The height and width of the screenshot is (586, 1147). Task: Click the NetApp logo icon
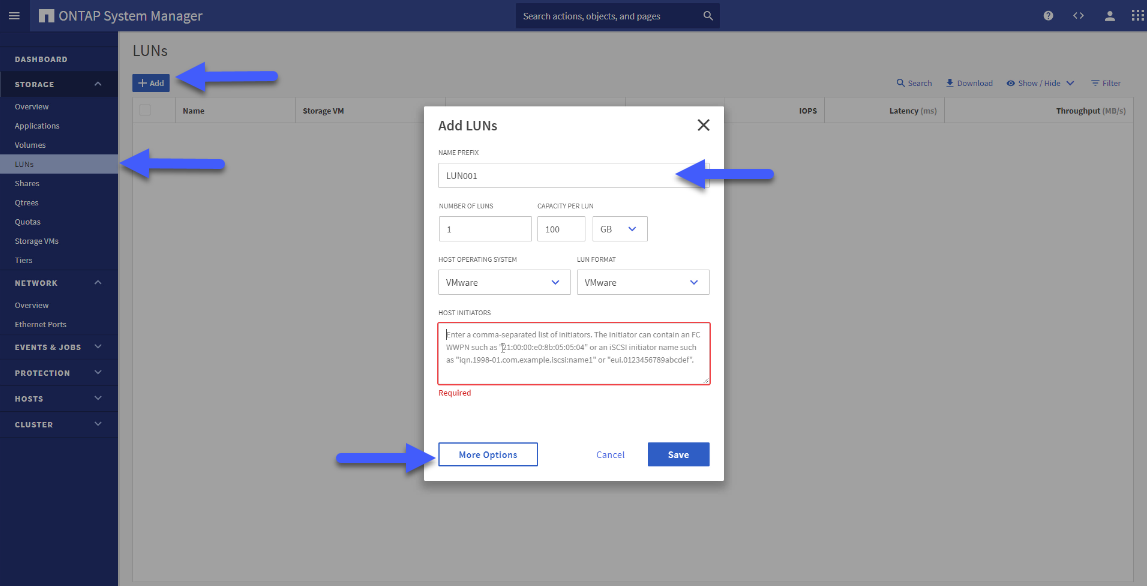coord(46,15)
